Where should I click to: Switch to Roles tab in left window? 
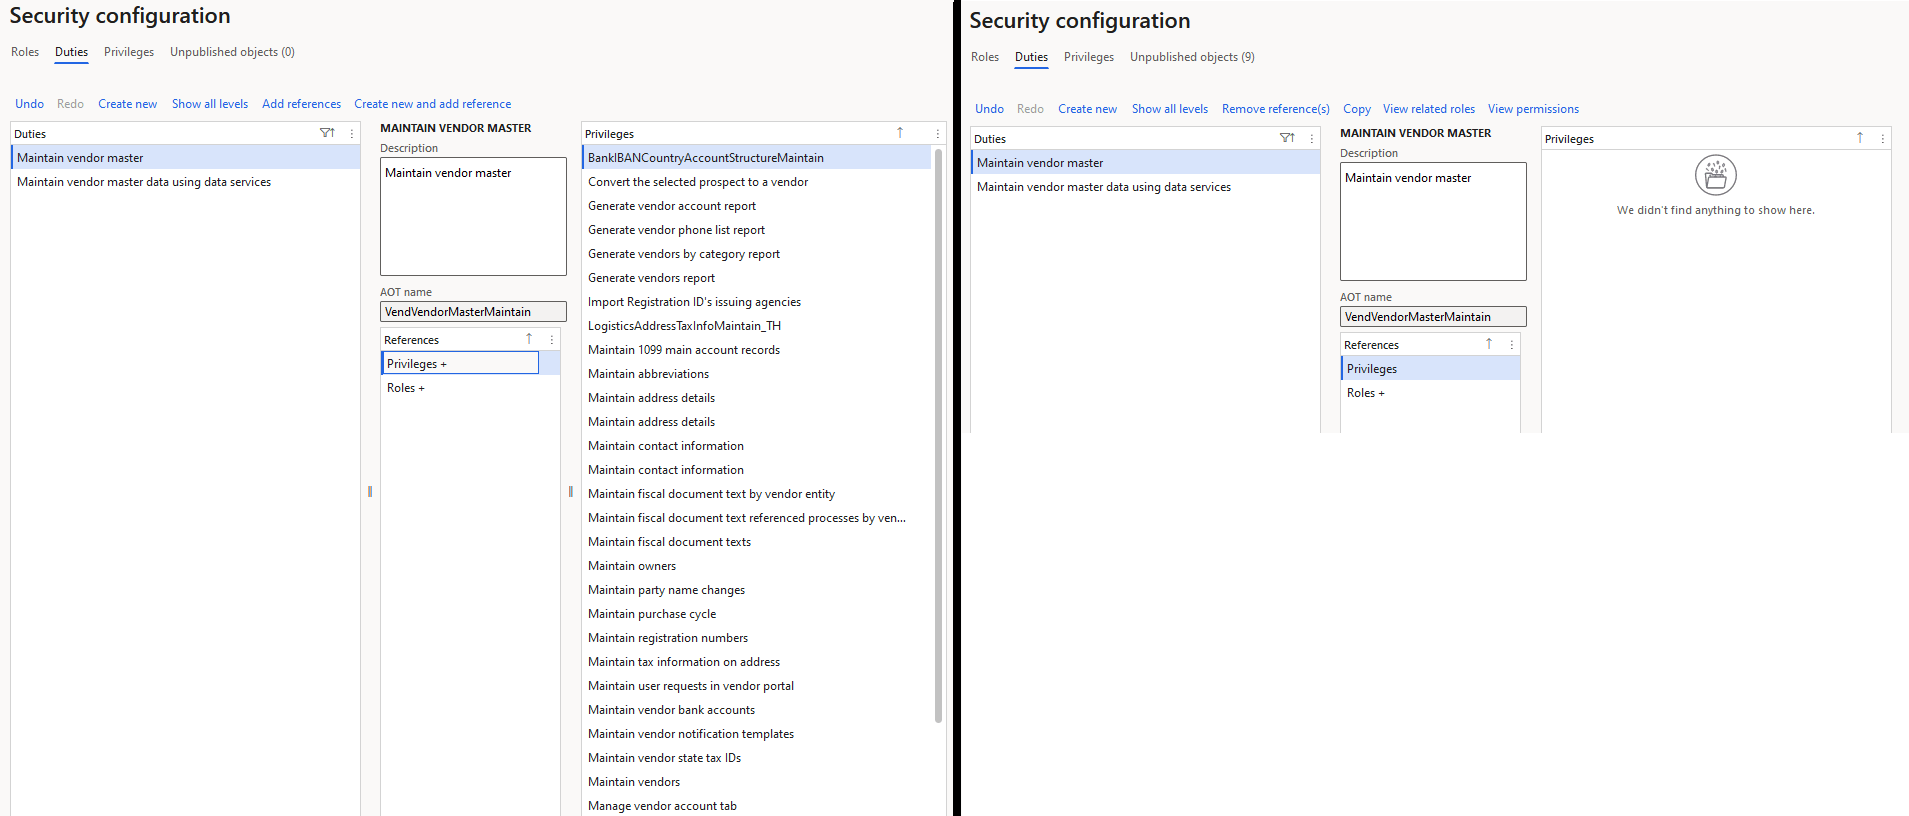pos(25,52)
